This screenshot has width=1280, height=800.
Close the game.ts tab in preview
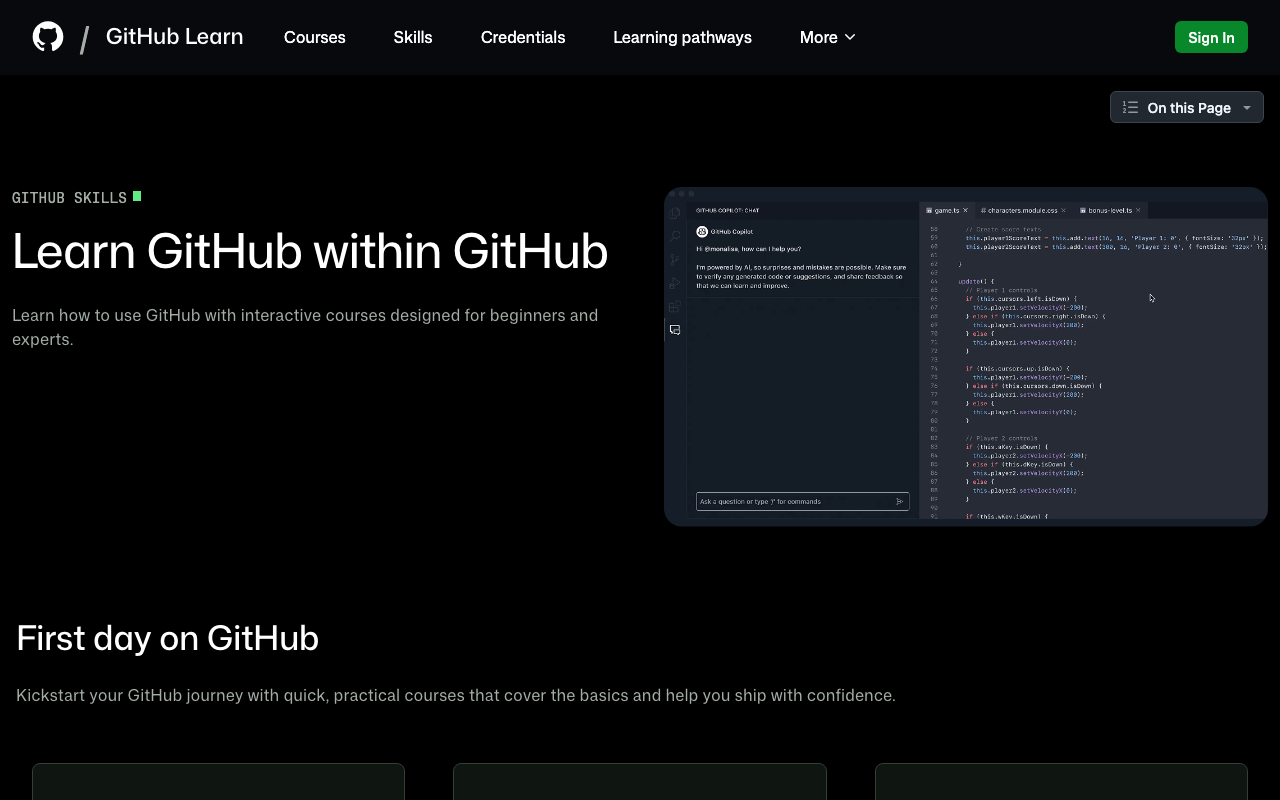pyautogui.click(x=965, y=210)
